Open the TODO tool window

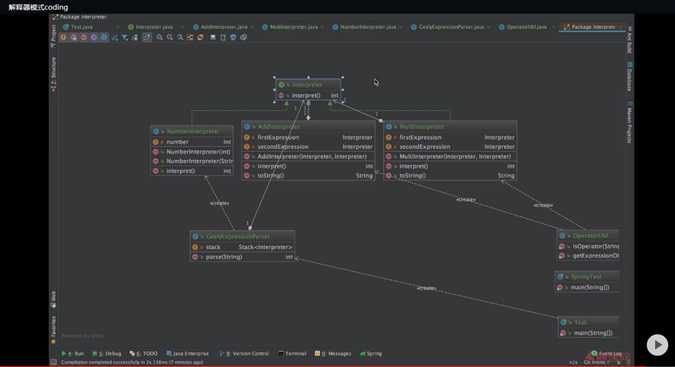(x=144, y=354)
